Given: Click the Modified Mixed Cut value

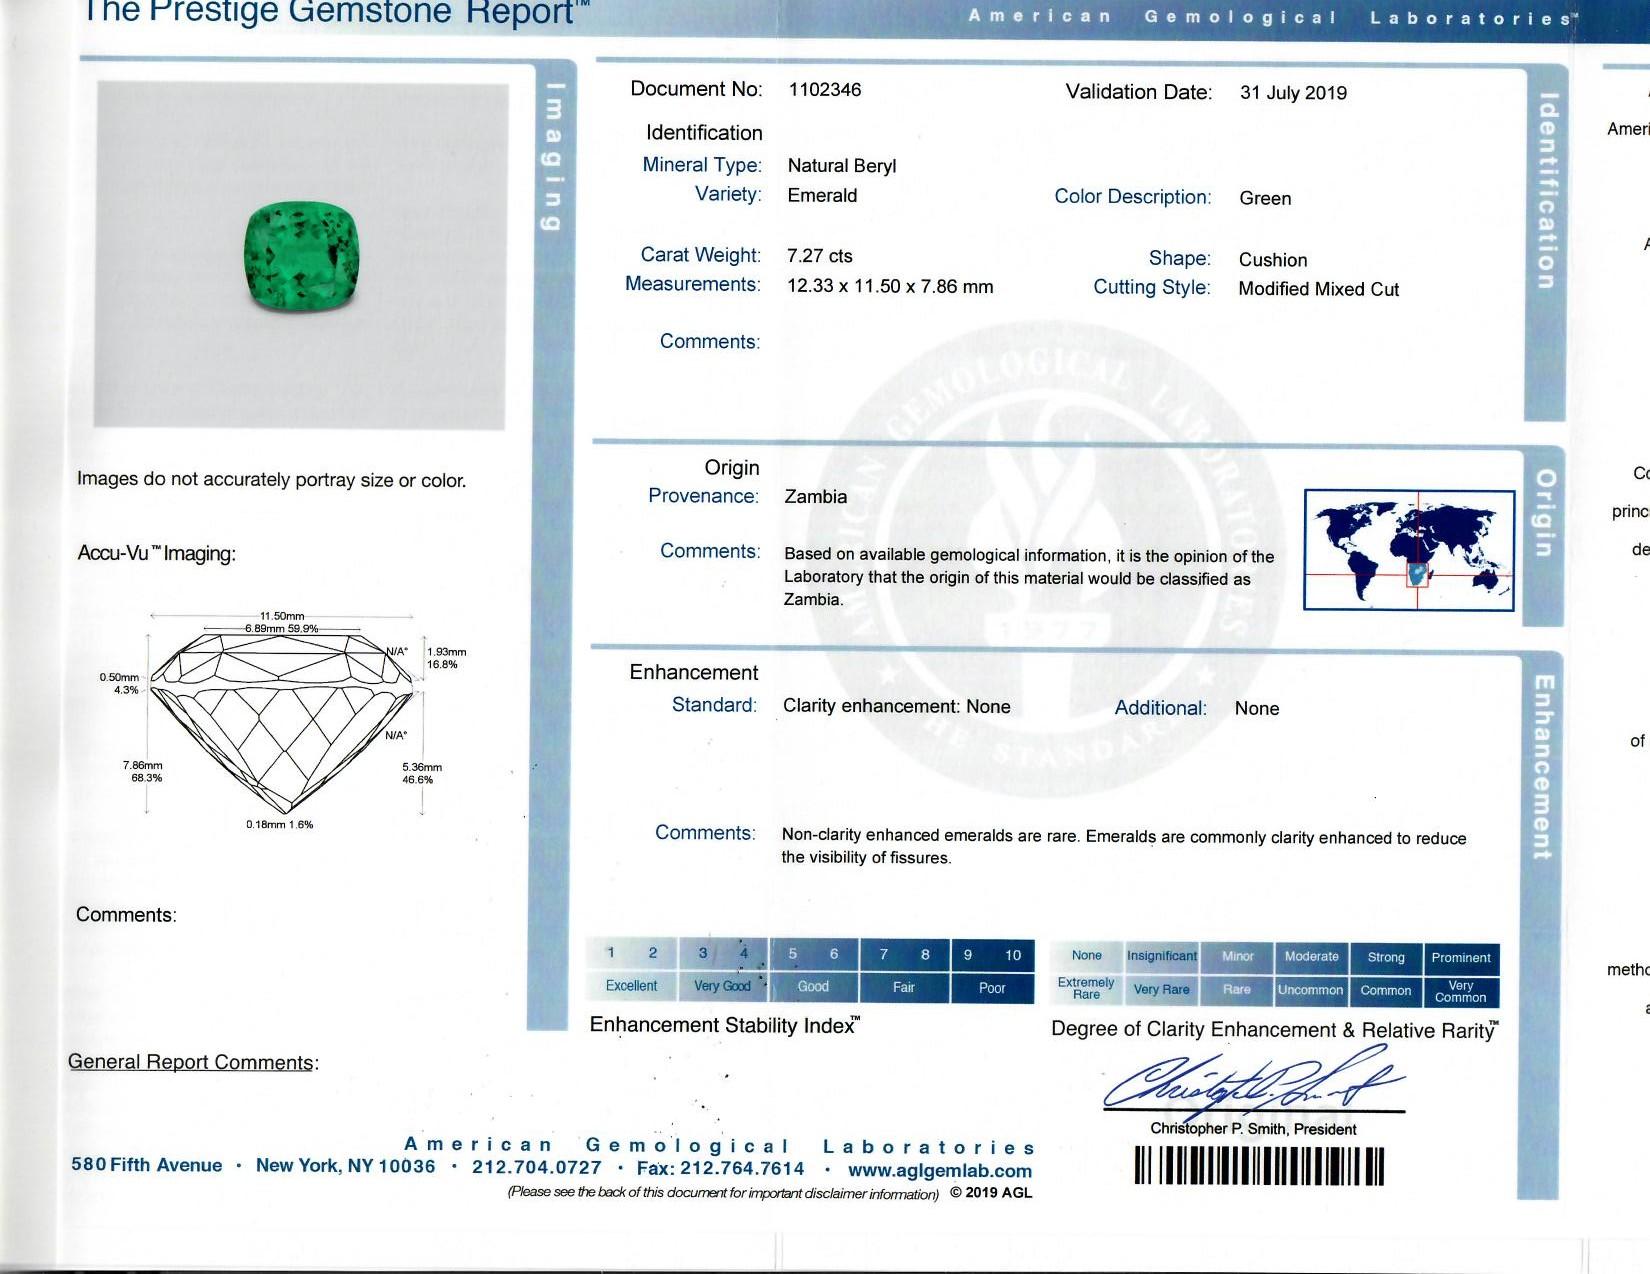Looking at the screenshot, I should (1318, 289).
